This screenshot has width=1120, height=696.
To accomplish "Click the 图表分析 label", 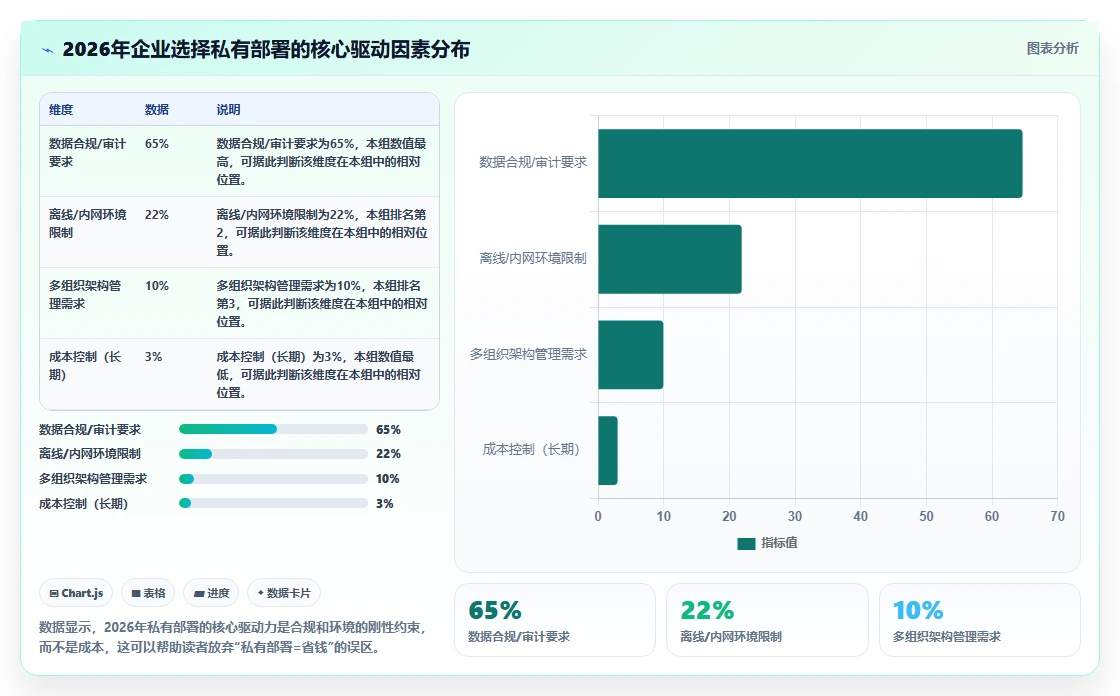I will point(1052,49).
